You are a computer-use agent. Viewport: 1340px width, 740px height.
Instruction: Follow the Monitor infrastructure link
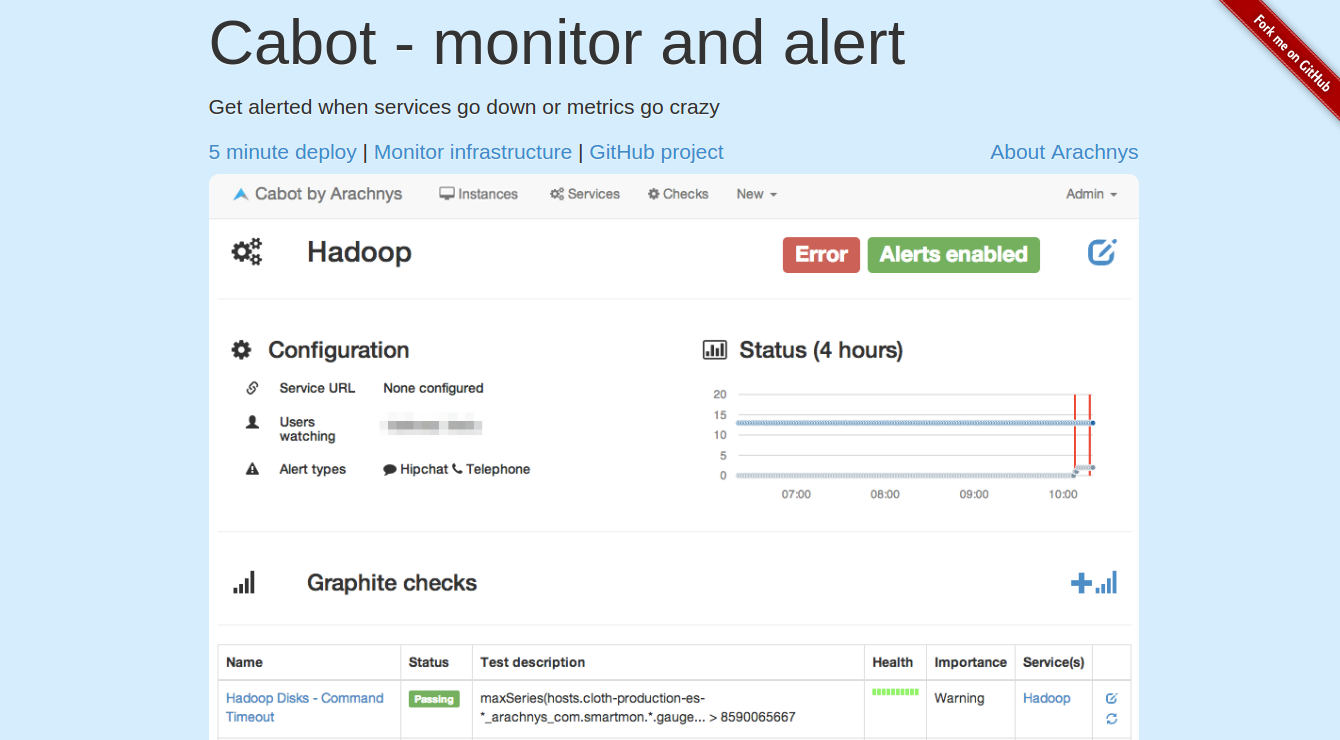click(x=473, y=152)
